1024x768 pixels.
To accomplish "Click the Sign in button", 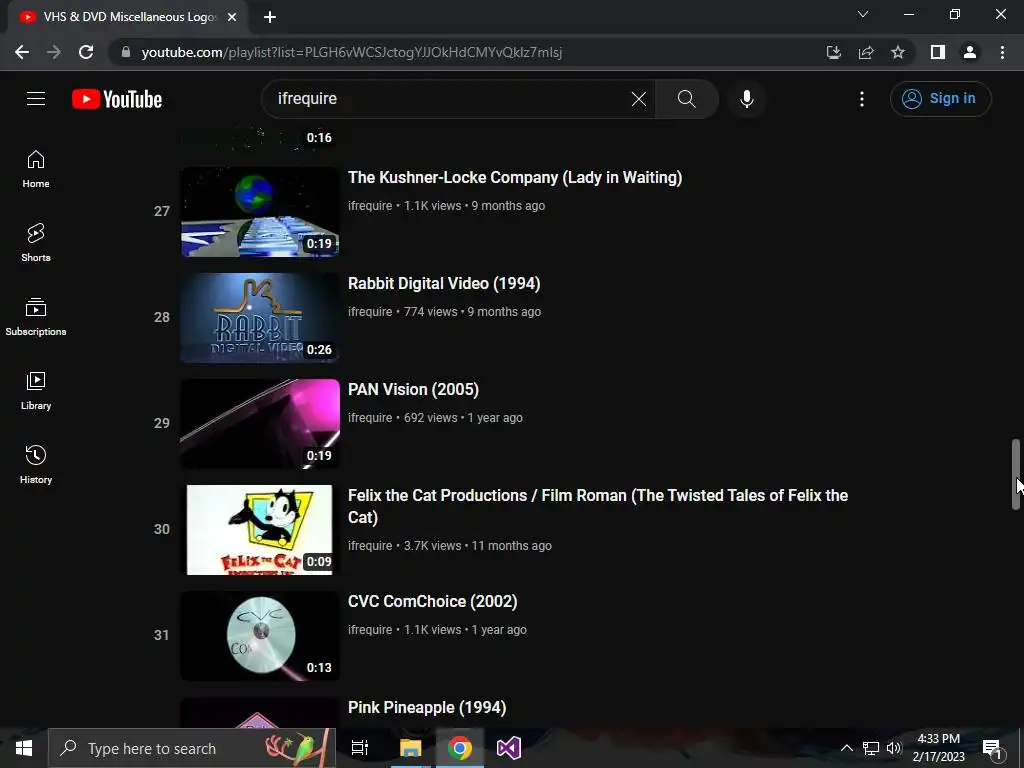I will 940,99.
